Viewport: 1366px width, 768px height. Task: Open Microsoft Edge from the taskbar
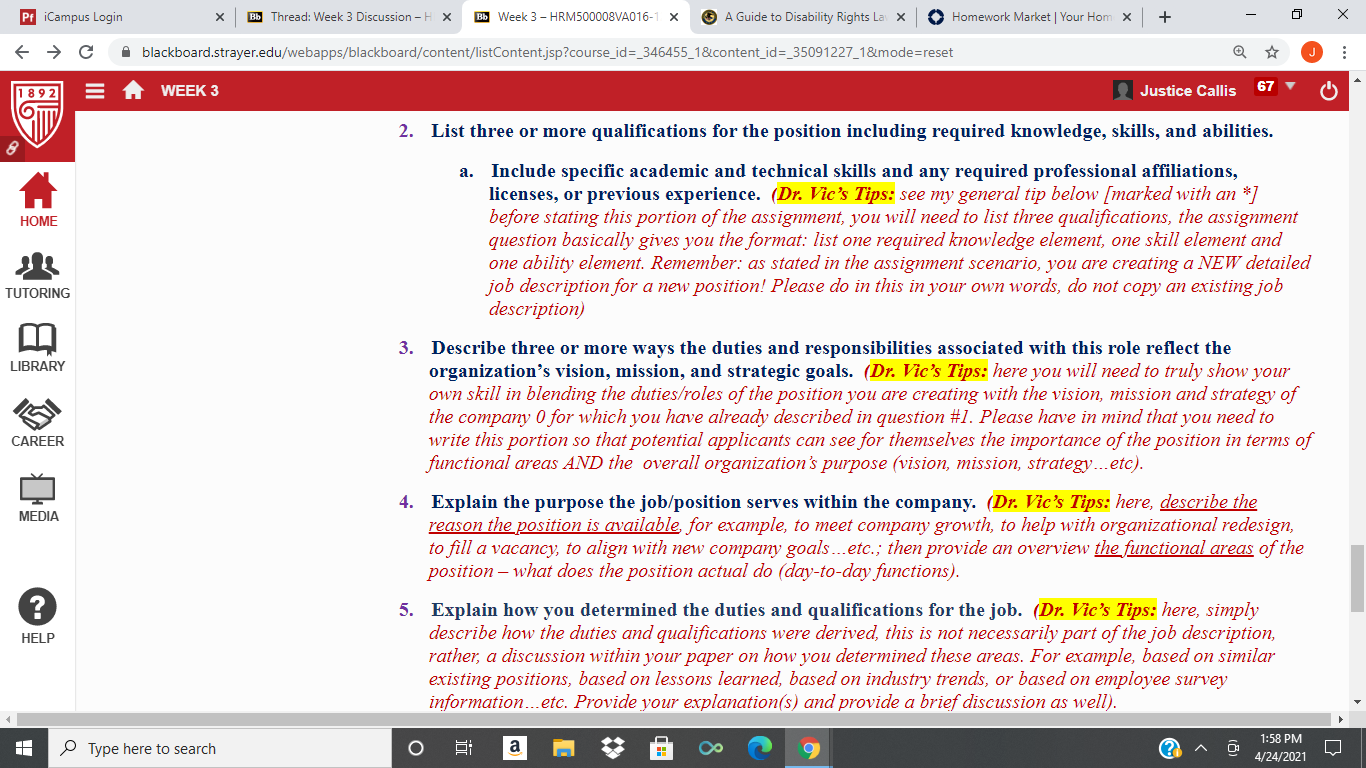[x=760, y=748]
